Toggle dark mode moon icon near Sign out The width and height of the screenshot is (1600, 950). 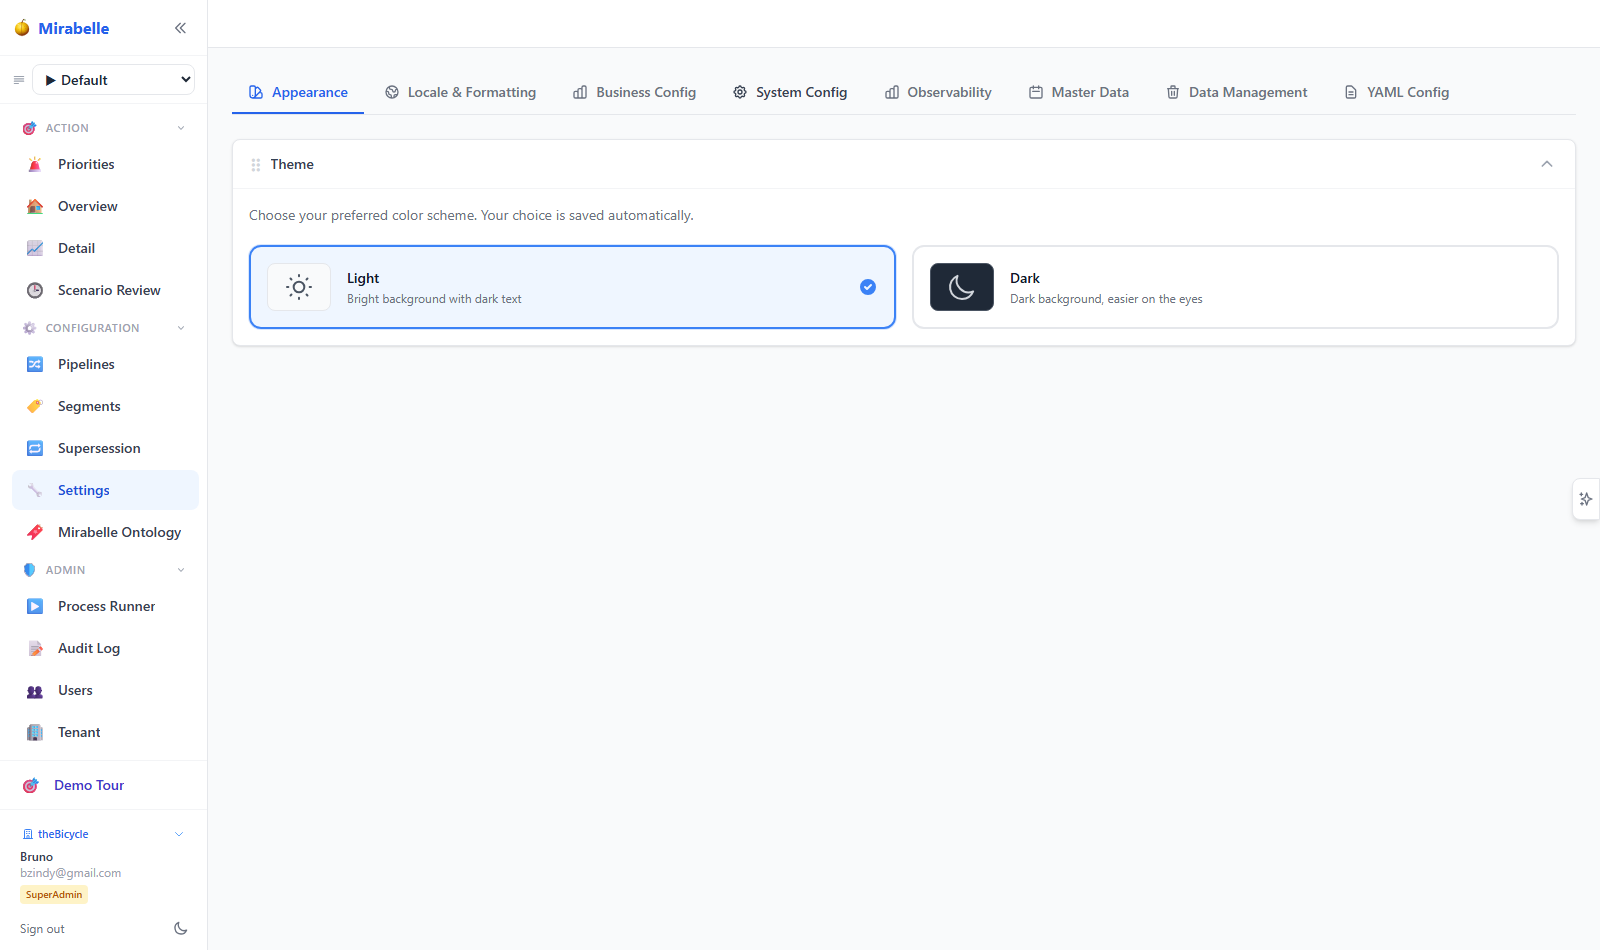pos(181,929)
